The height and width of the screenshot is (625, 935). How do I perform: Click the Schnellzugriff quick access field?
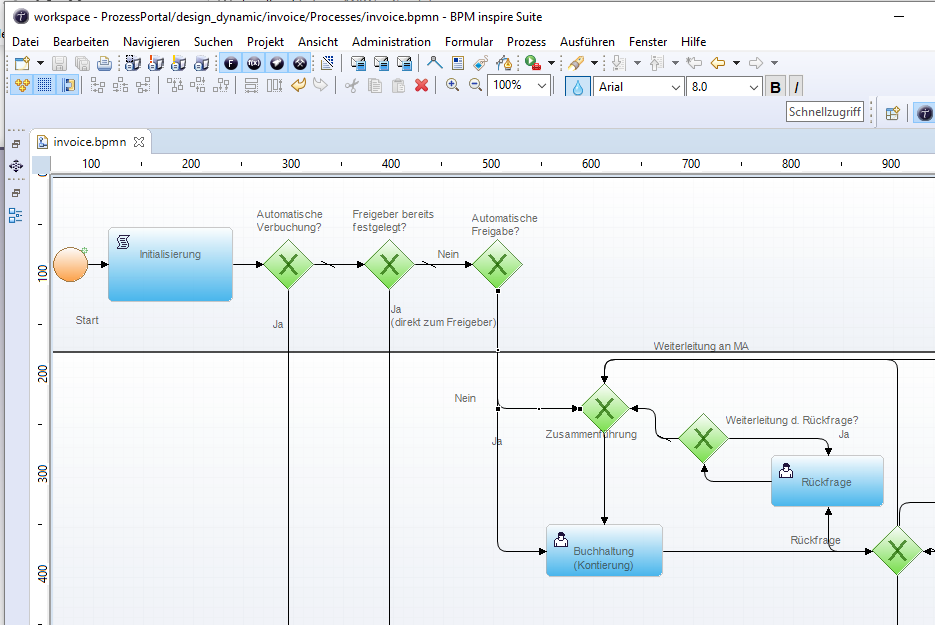coord(825,112)
